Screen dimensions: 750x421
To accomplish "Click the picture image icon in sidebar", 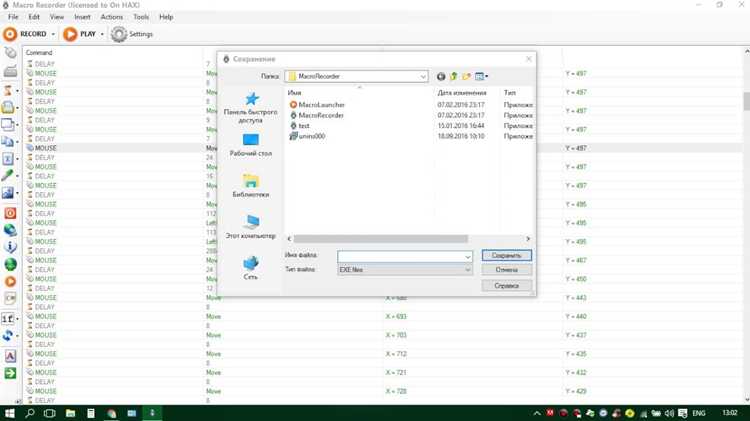I will 8,193.
